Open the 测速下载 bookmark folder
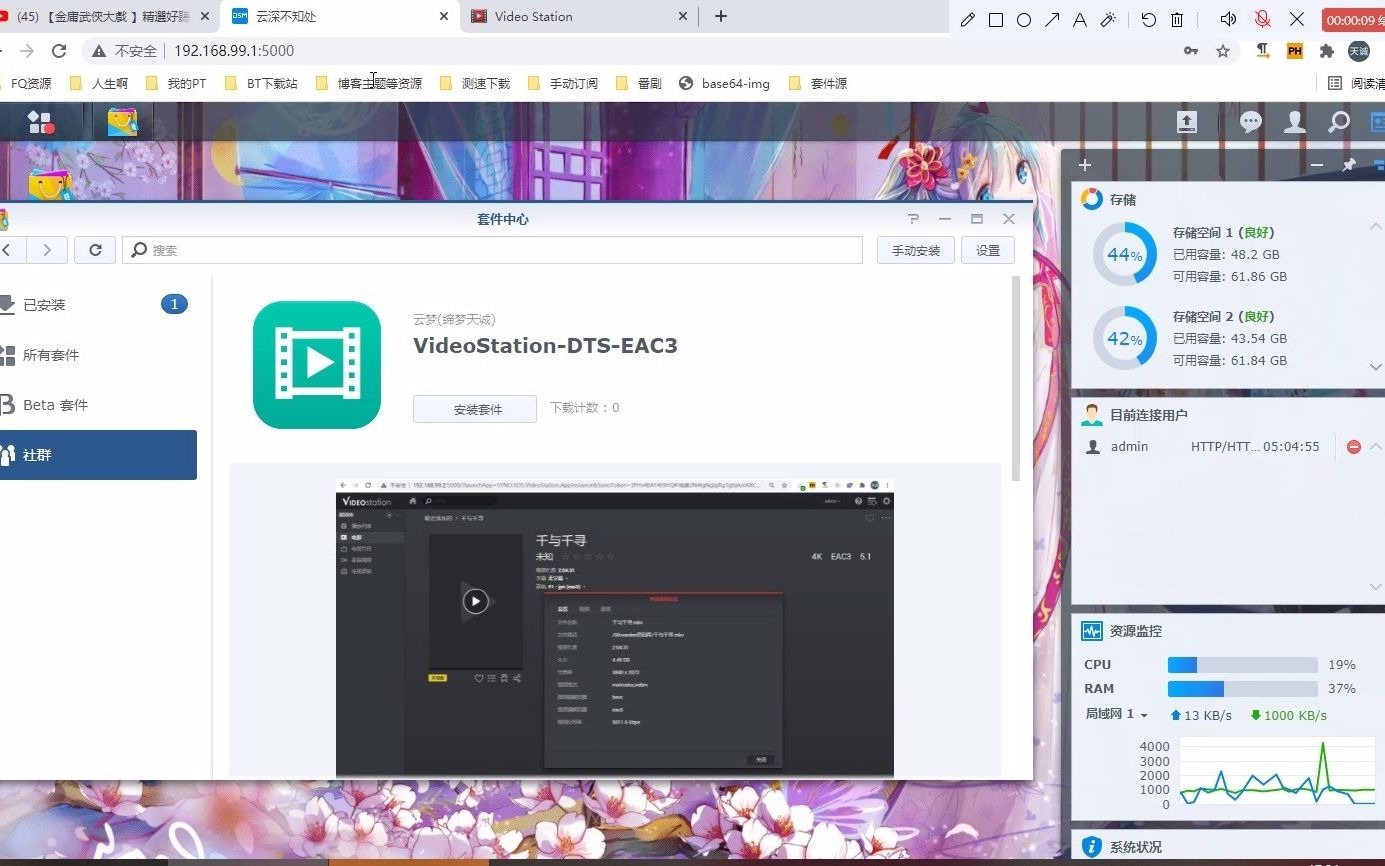 (475, 84)
